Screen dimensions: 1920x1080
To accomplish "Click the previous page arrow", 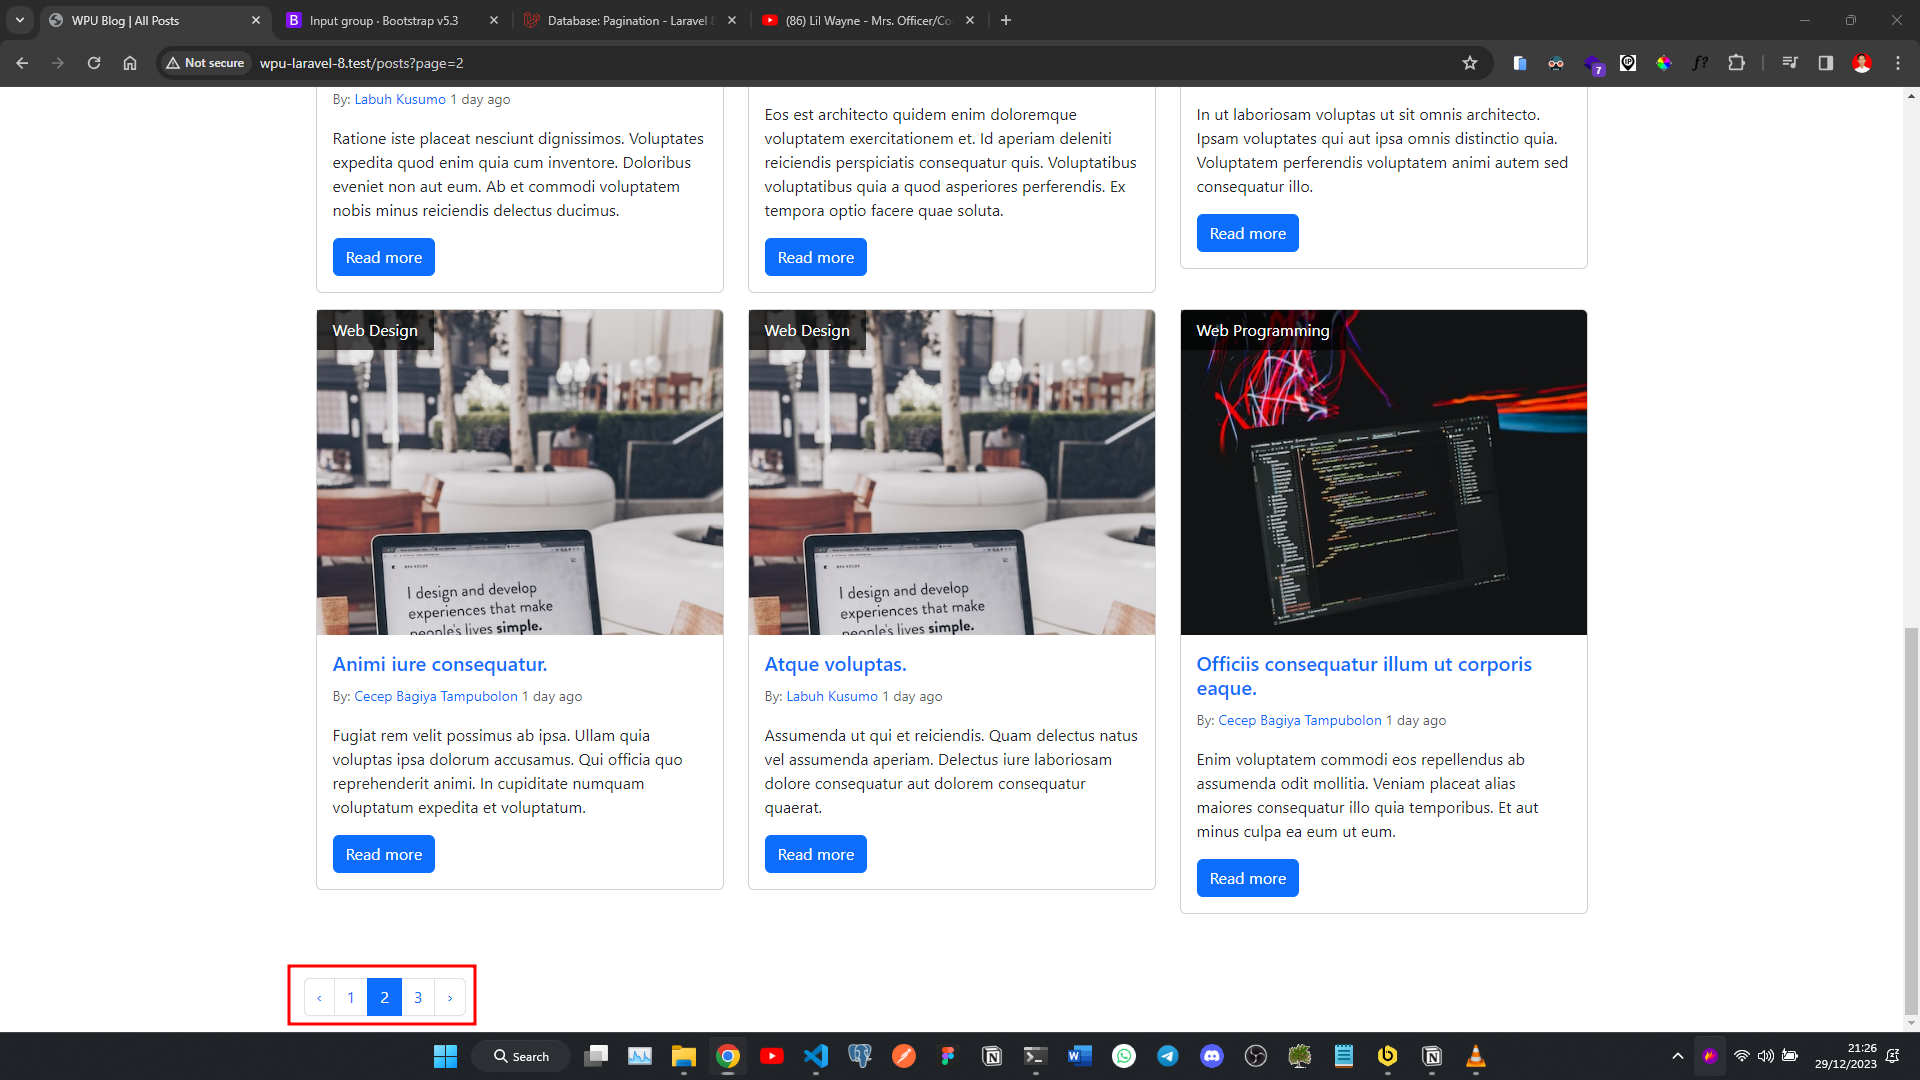I will 319,997.
